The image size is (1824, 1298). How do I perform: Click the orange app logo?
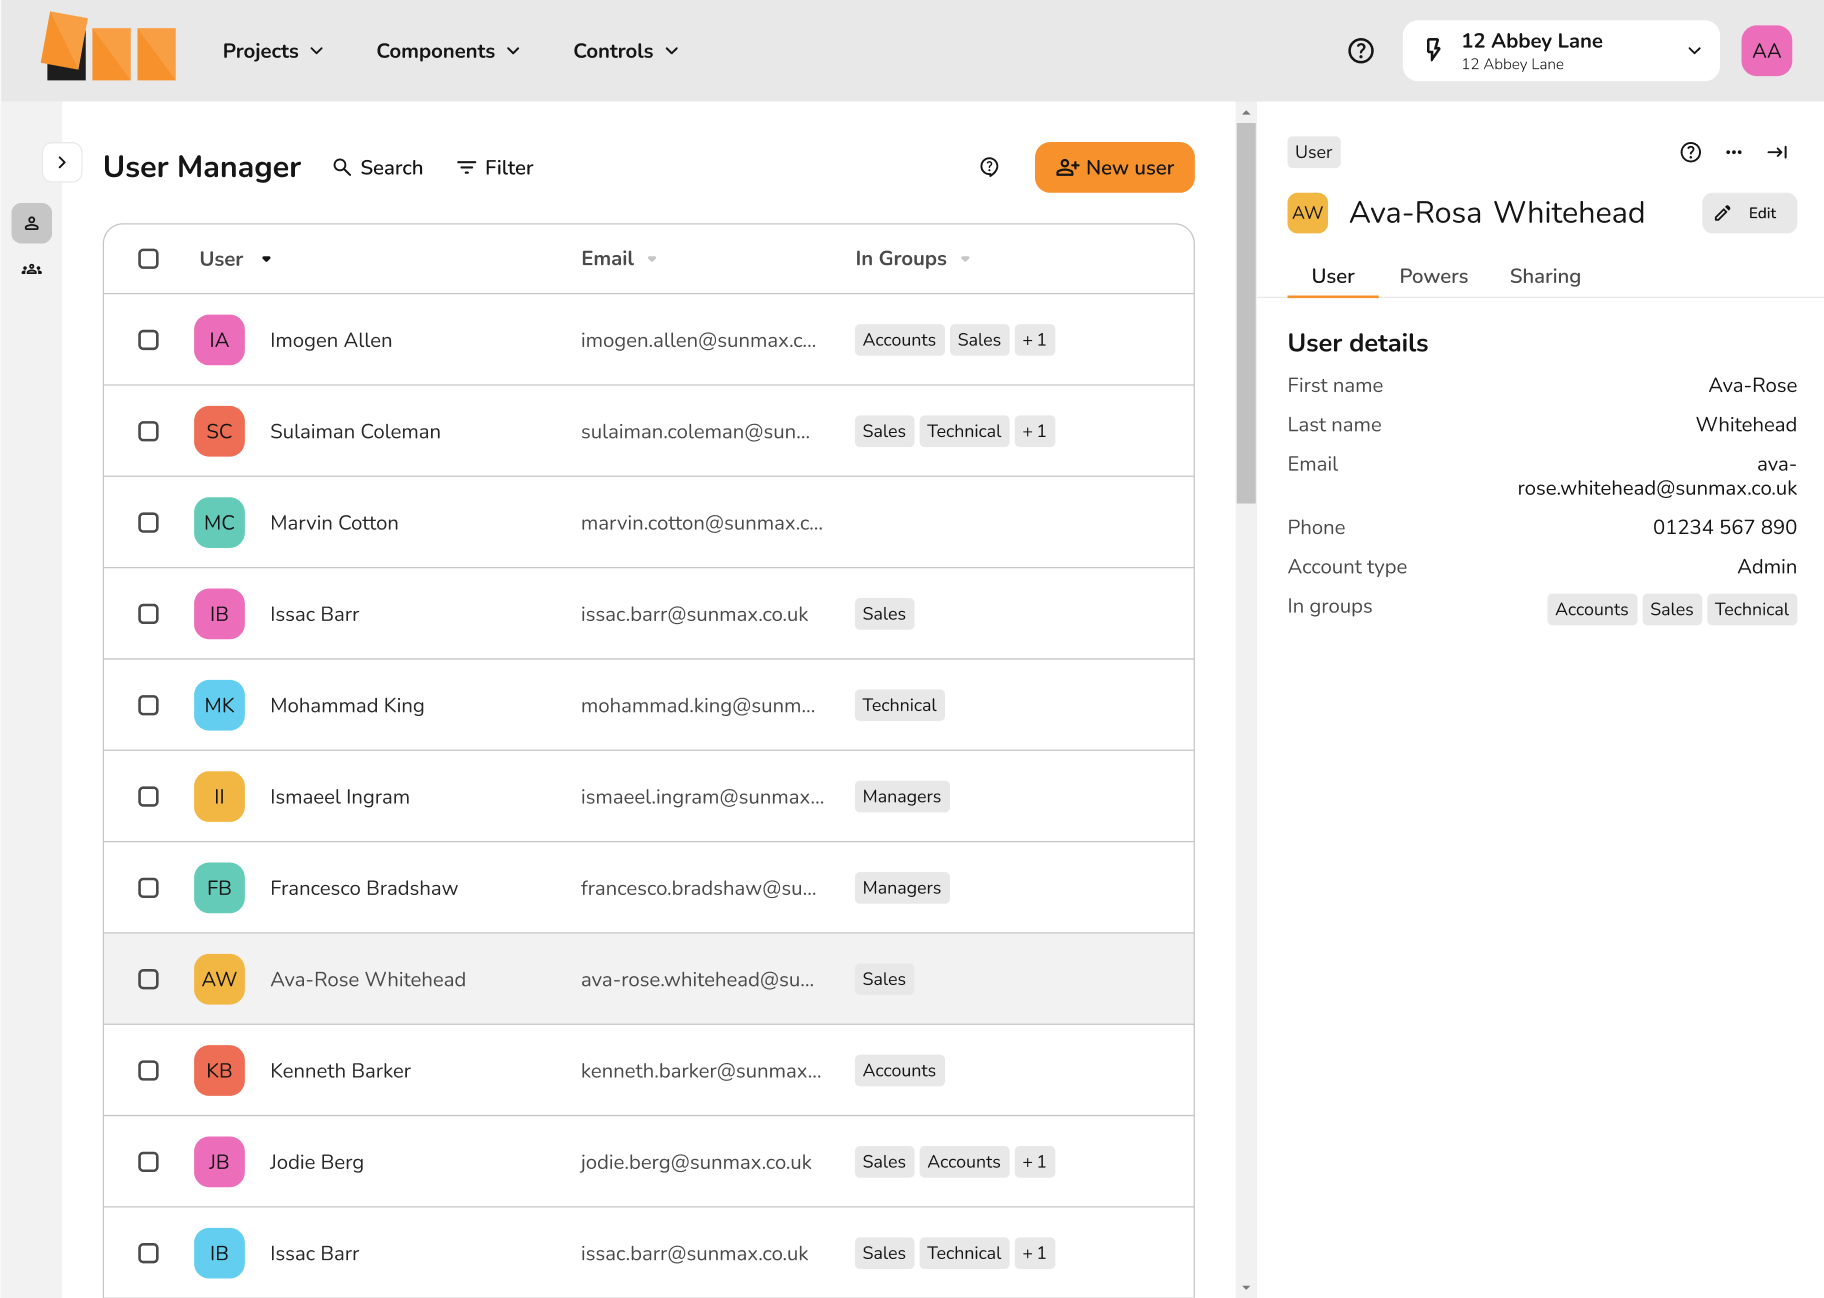[109, 47]
